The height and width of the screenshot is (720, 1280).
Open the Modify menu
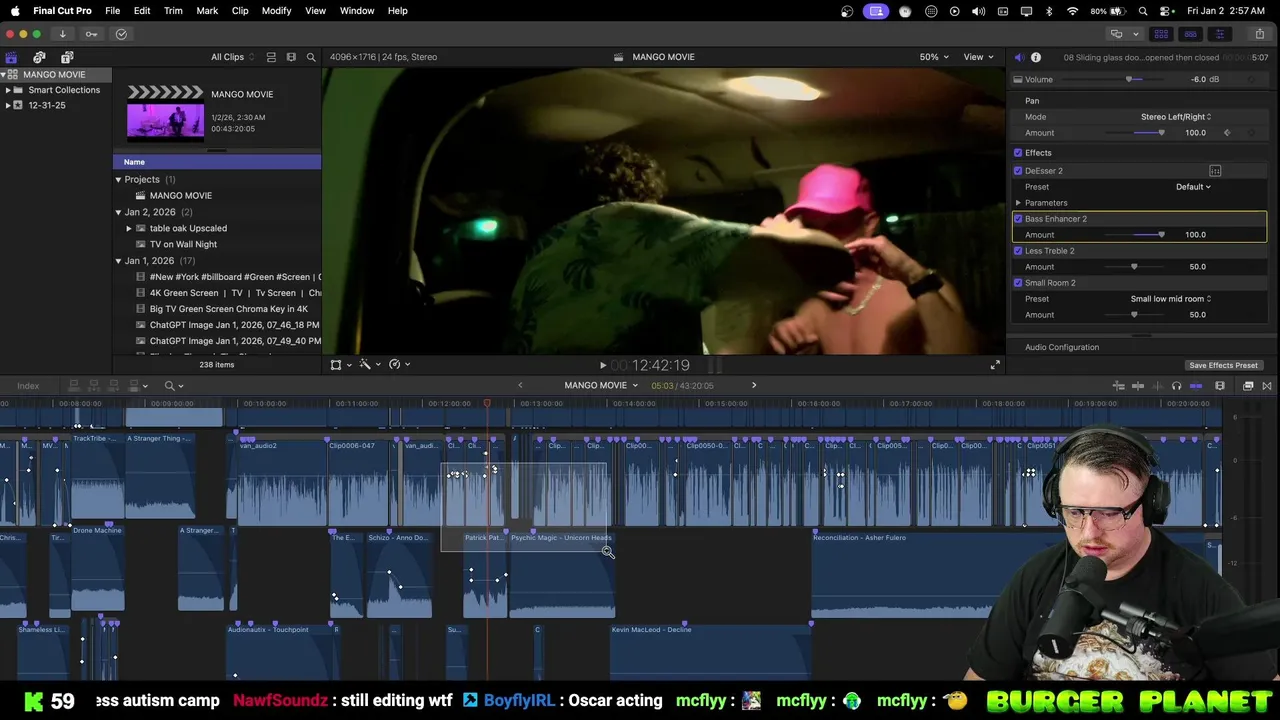(277, 11)
